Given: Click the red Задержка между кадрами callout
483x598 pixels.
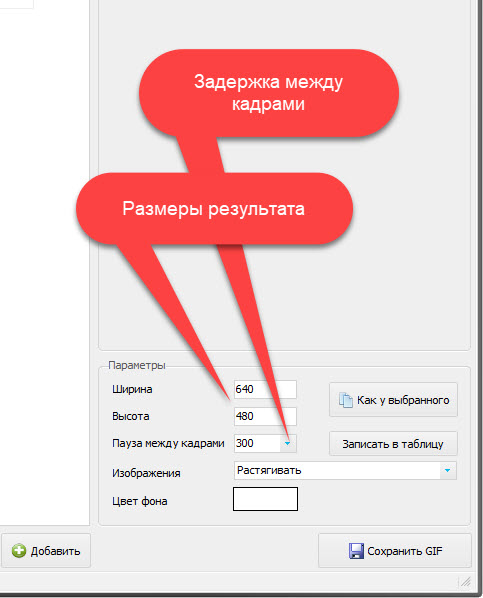Looking at the screenshot, I should [x=269, y=93].
